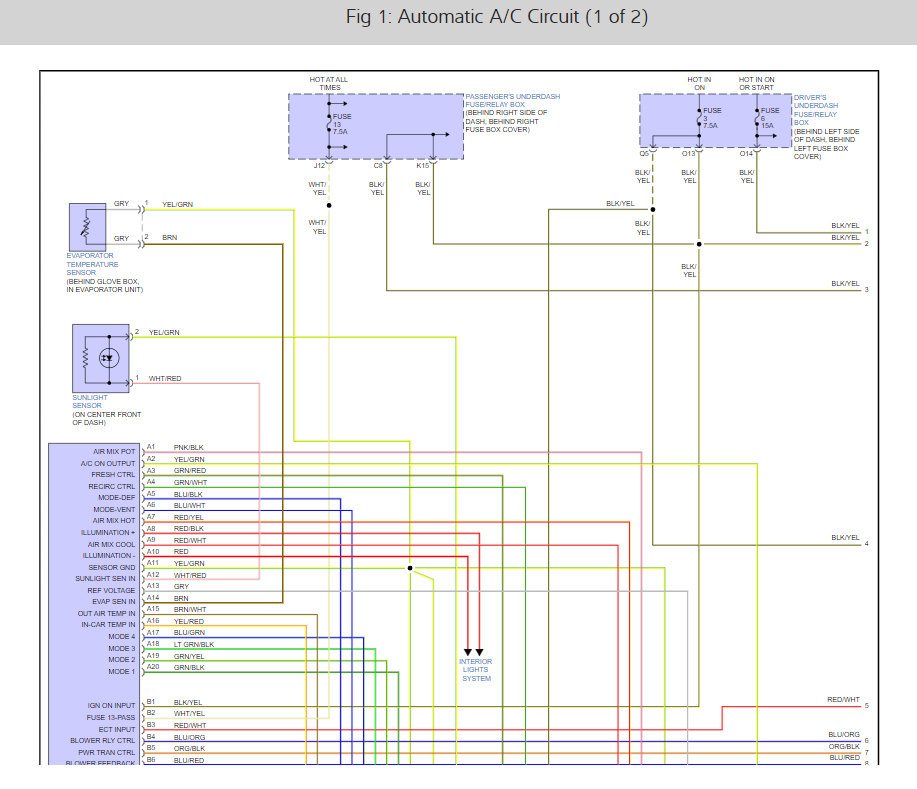Select the 'MODE-VENT' pin label
The height and width of the screenshot is (789, 917).
[114, 509]
